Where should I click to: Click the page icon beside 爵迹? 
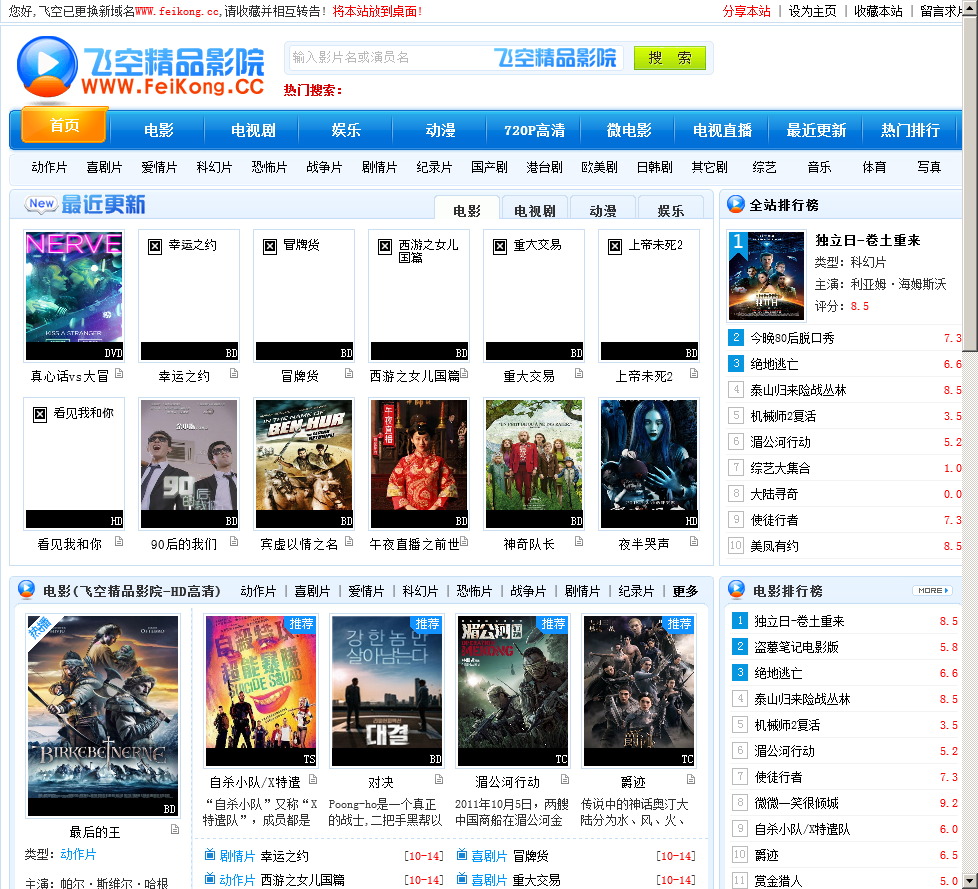pyautogui.click(x=691, y=779)
